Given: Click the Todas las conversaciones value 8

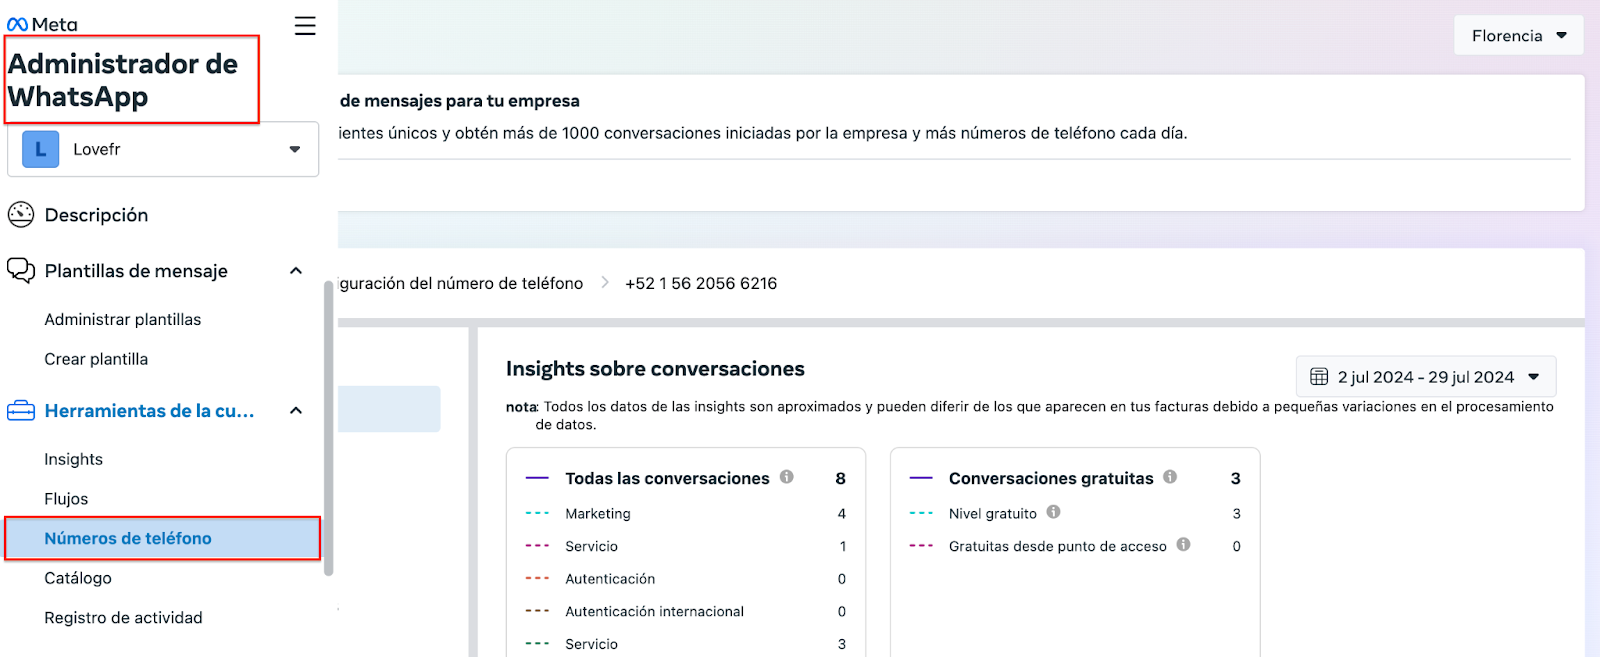Looking at the screenshot, I should point(841,478).
